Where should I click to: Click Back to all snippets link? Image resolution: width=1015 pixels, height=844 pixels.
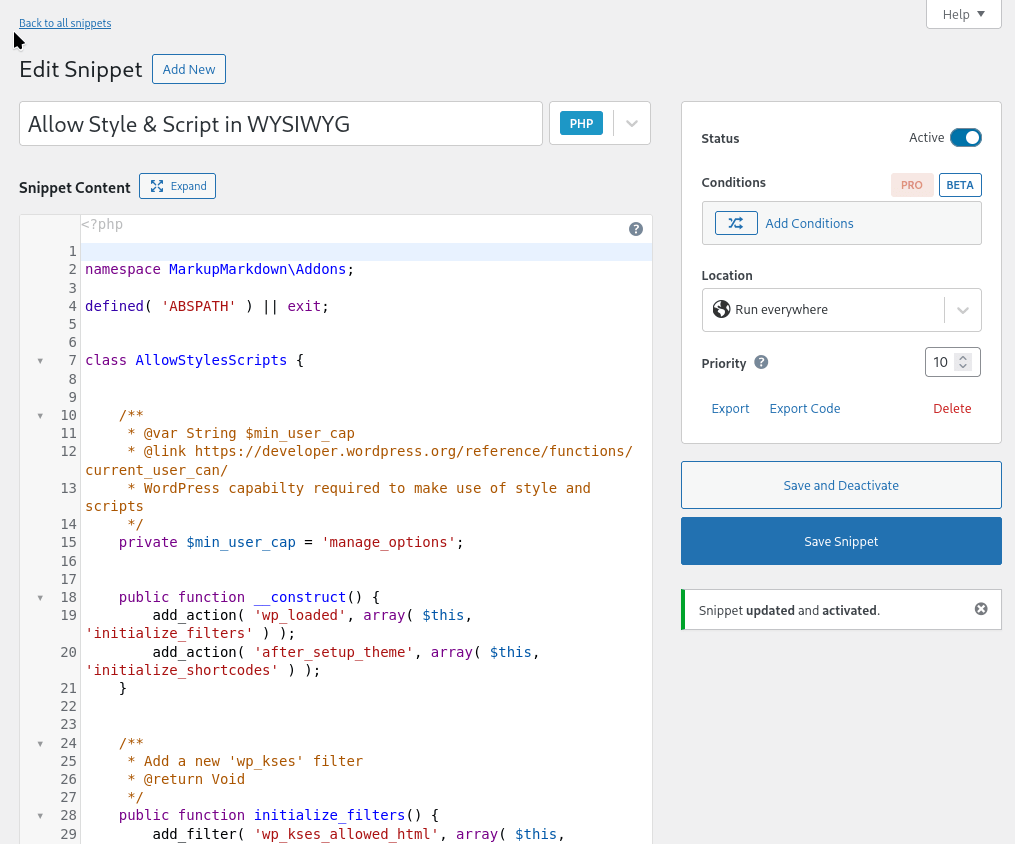pos(65,23)
